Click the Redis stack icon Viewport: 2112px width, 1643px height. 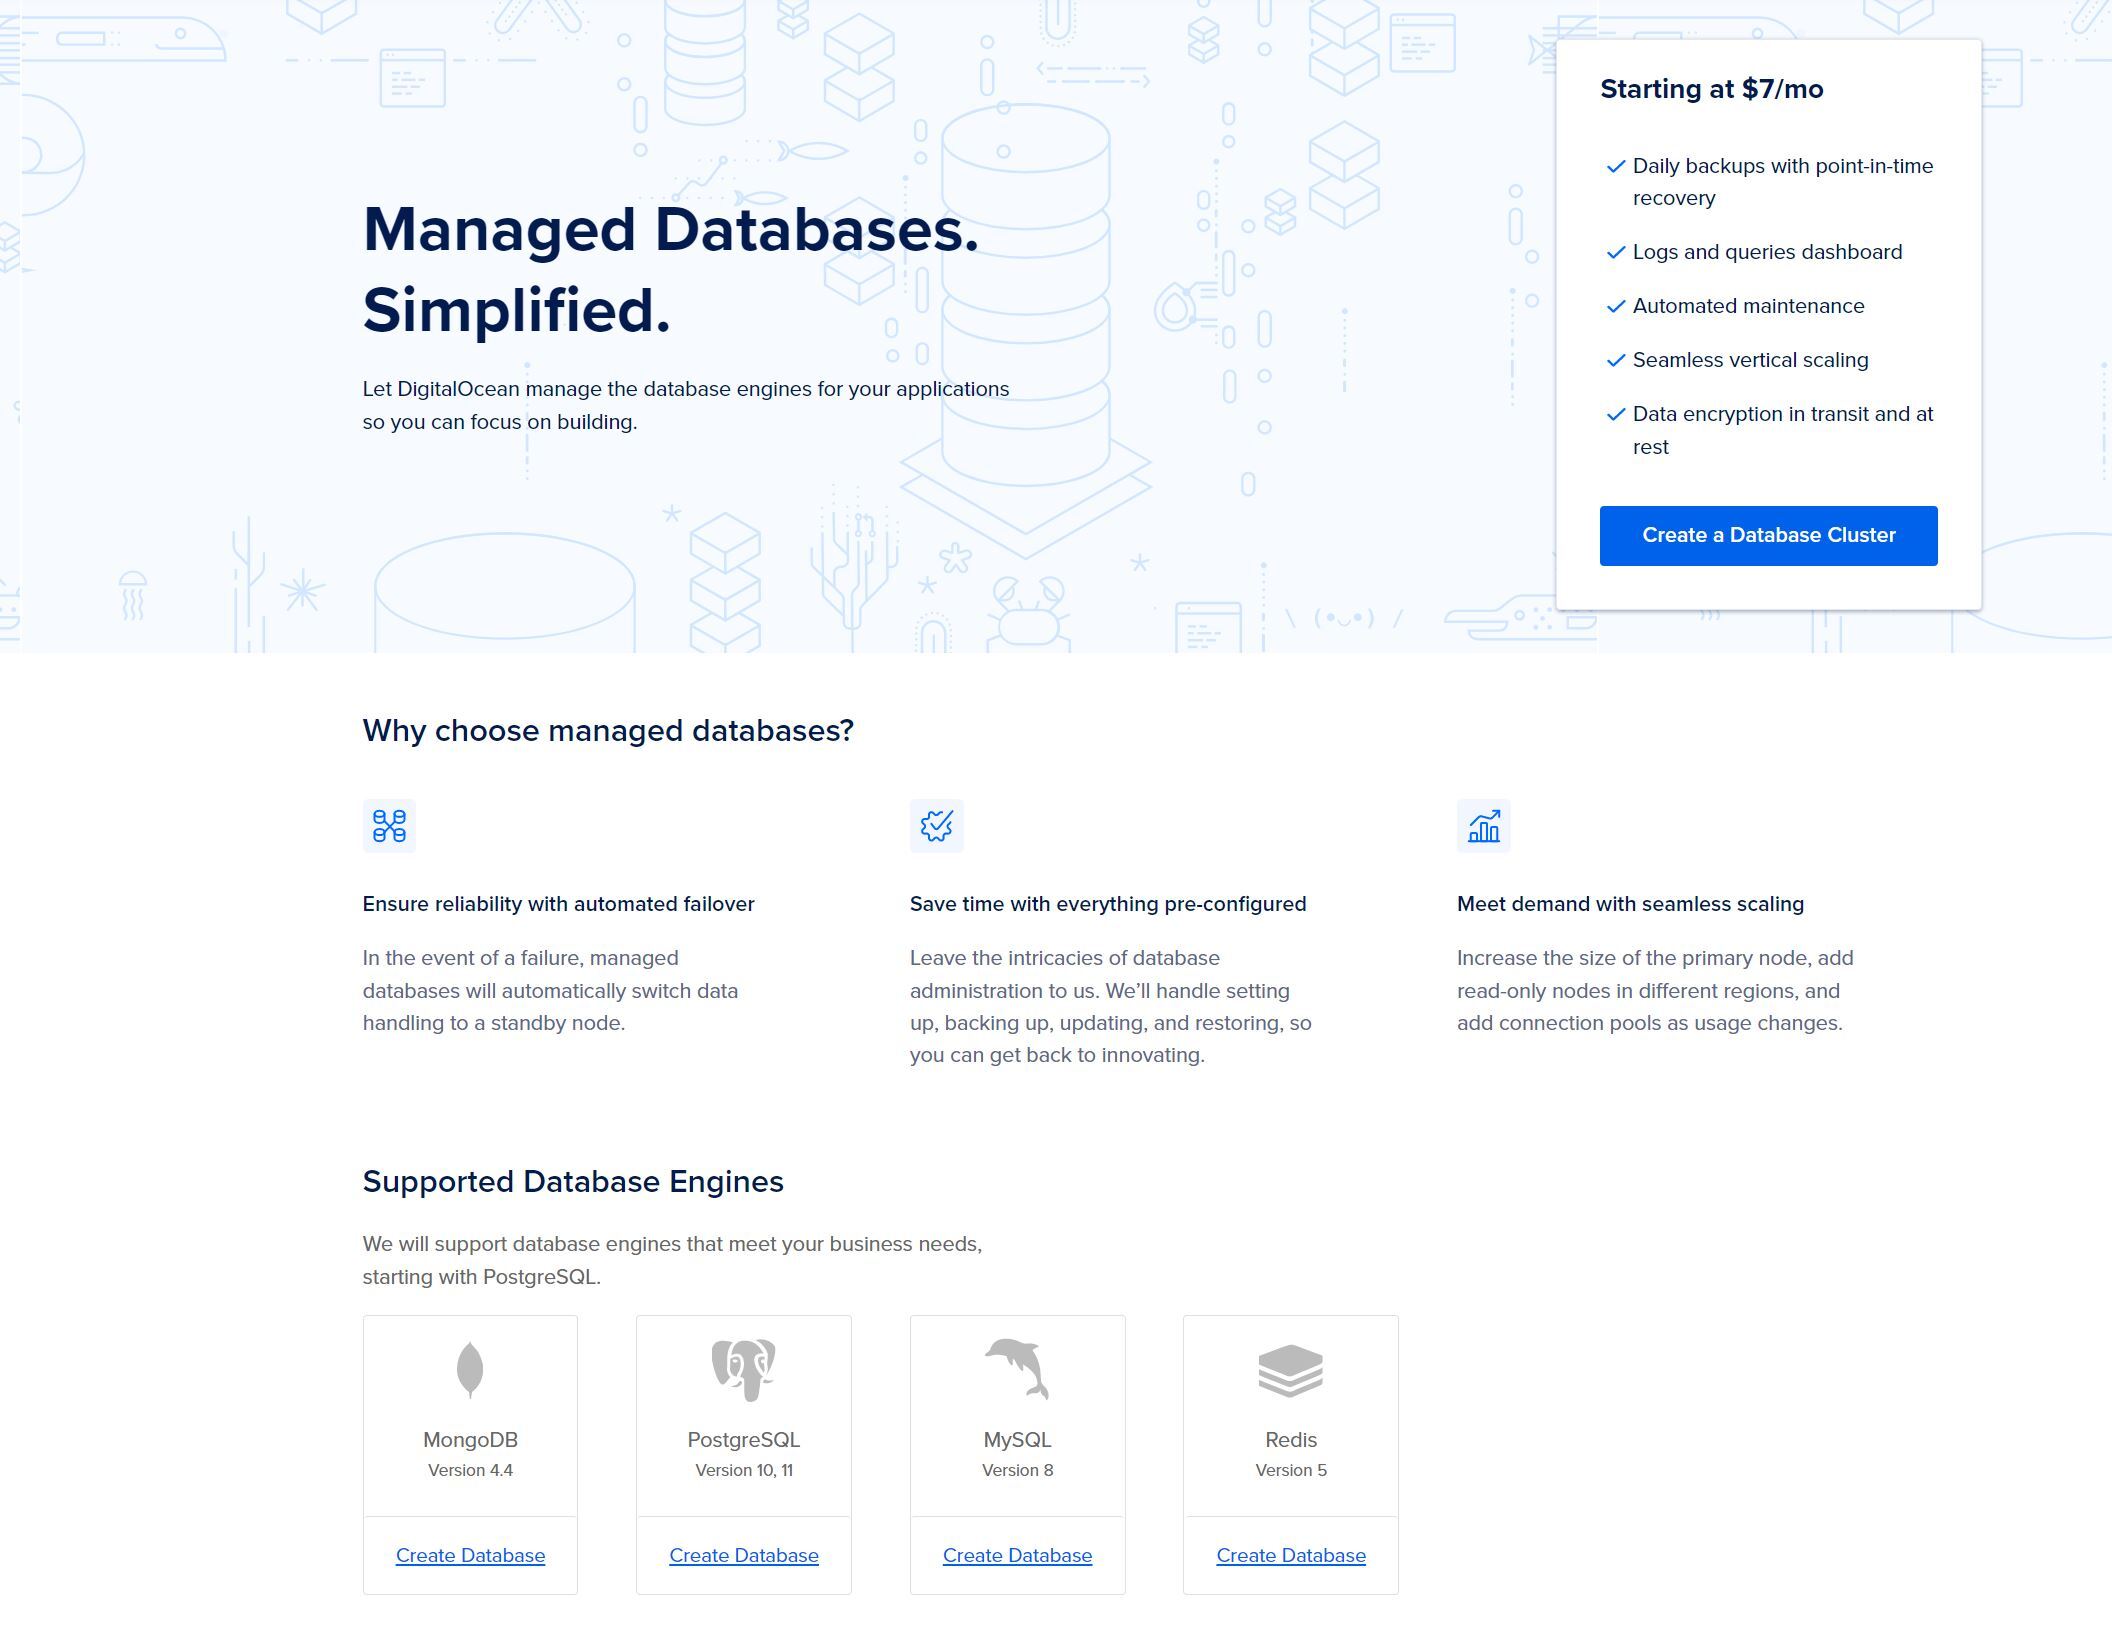[x=1291, y=1370]
